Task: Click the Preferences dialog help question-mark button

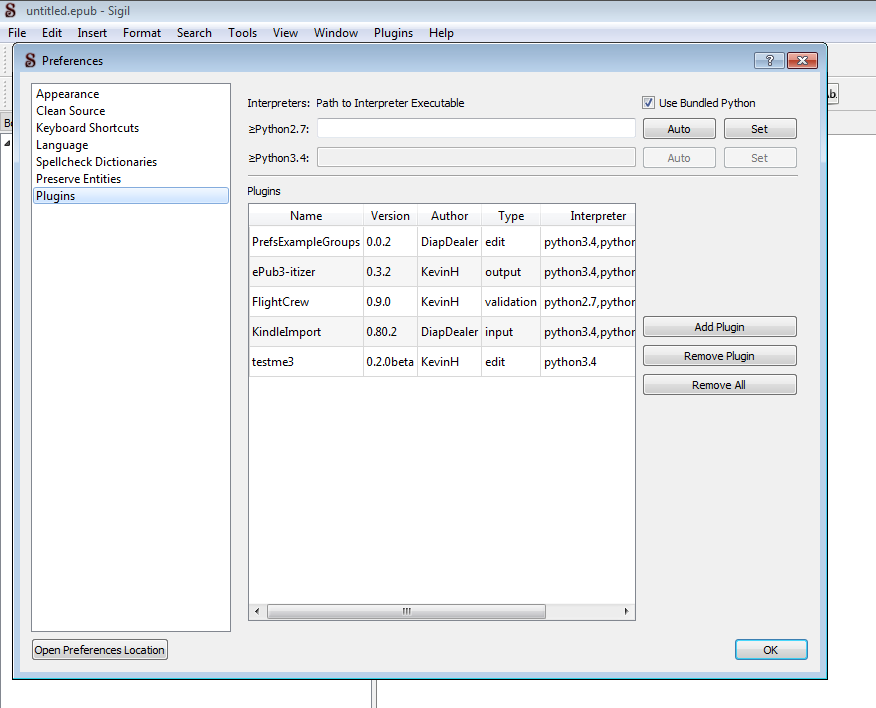Action: pyautogui.click(x=769, y=60)
